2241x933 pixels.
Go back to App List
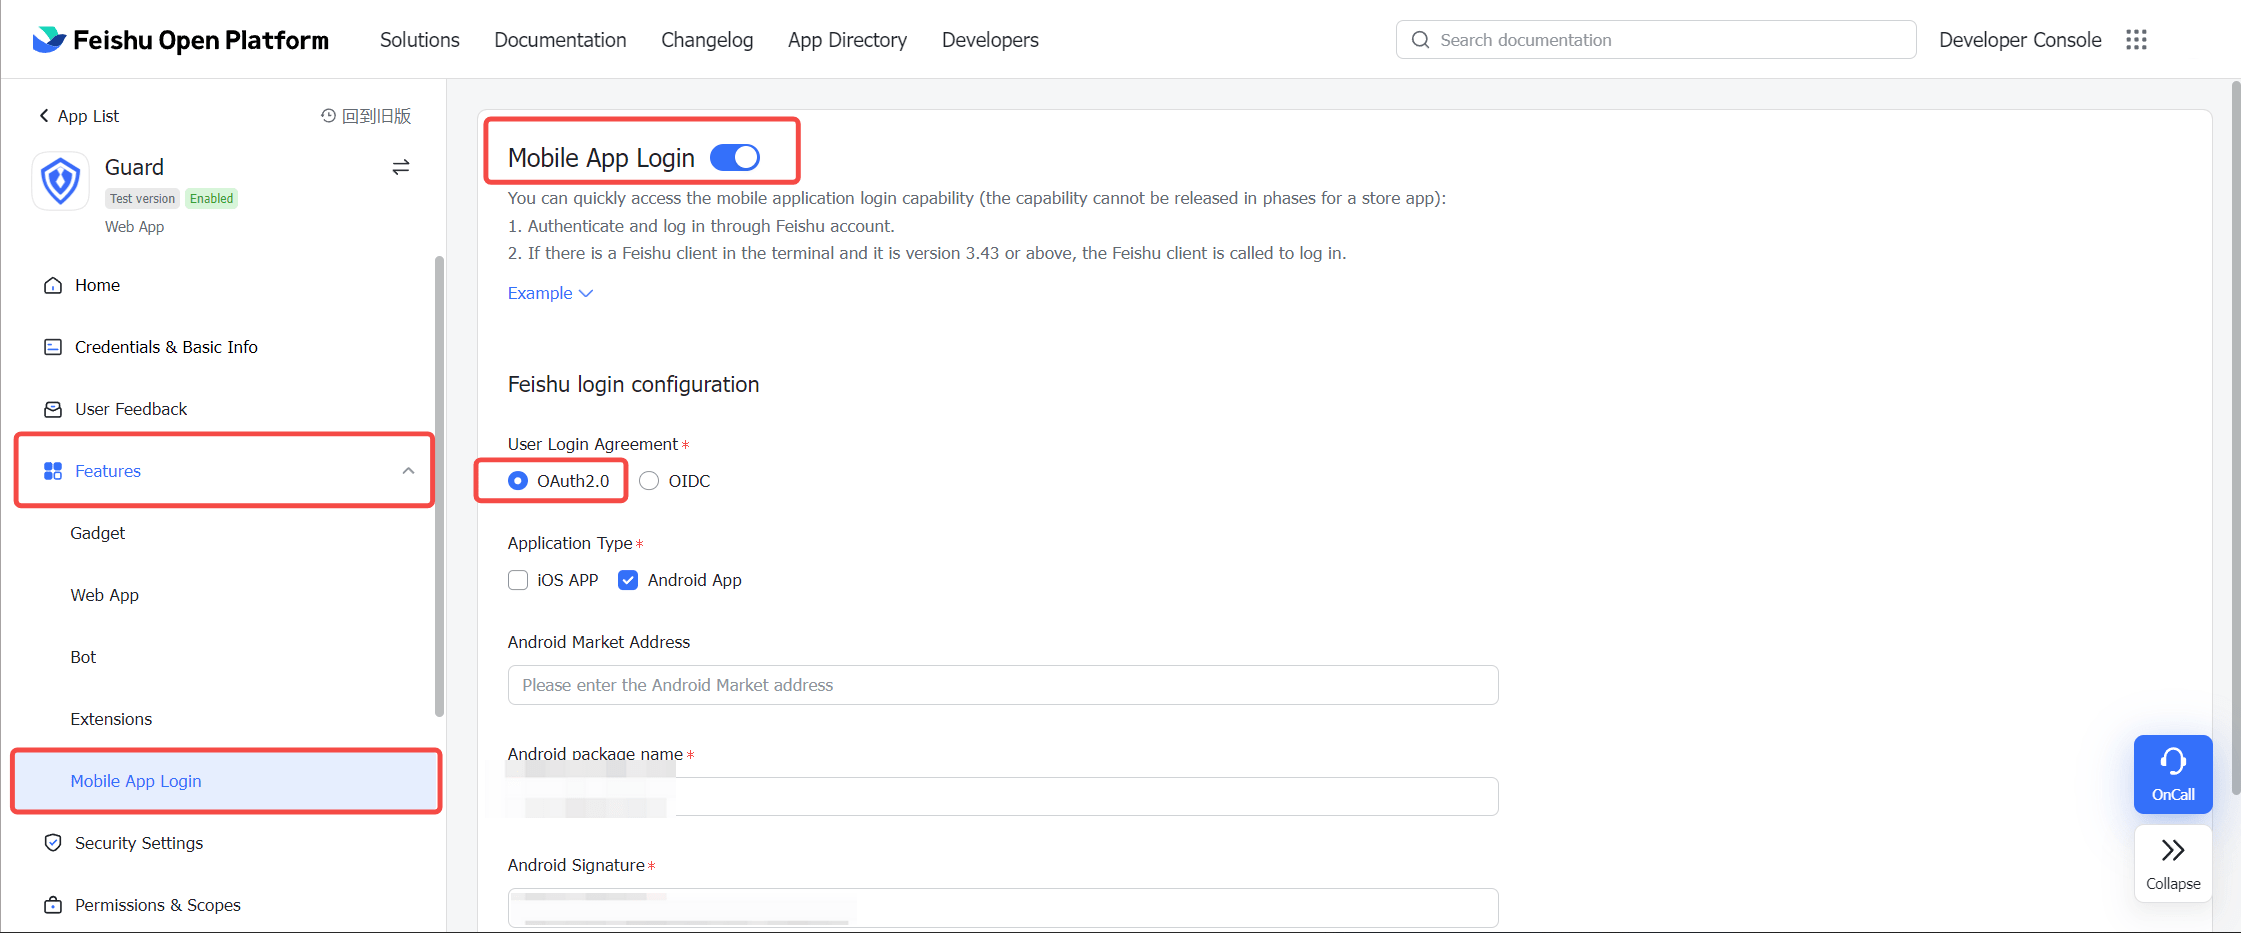pyautogui.click(x=79, y=116)
